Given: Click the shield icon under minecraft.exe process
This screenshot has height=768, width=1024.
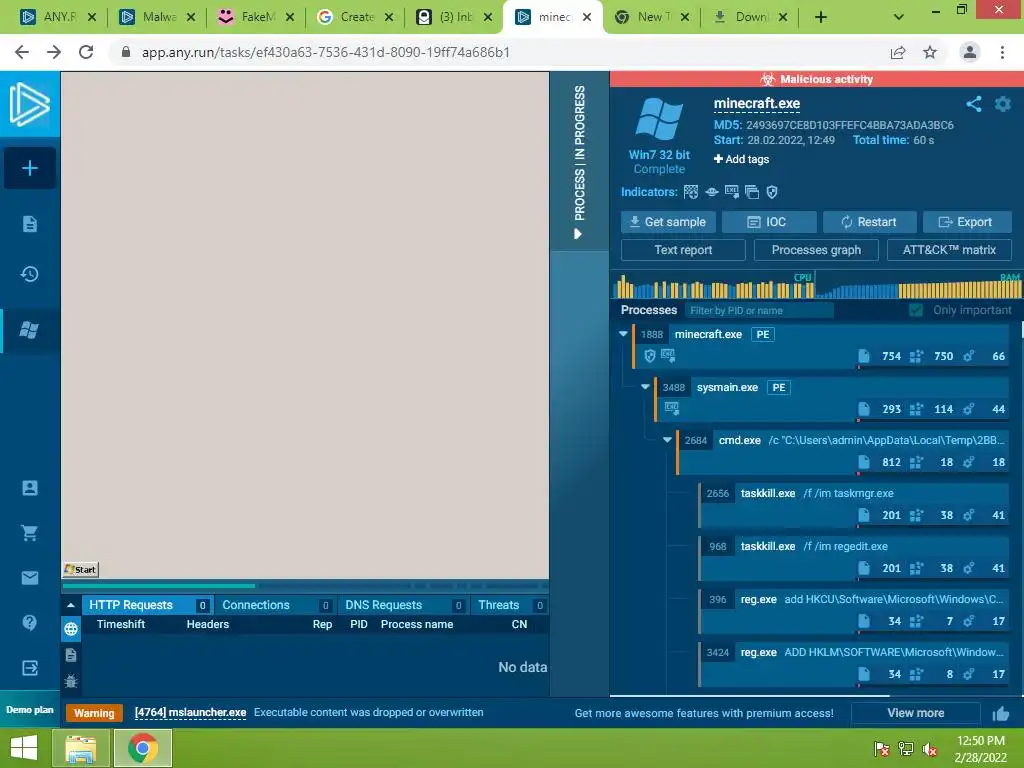Looking at the screenshot, I should pyautogui.click(x=649, y=355).
